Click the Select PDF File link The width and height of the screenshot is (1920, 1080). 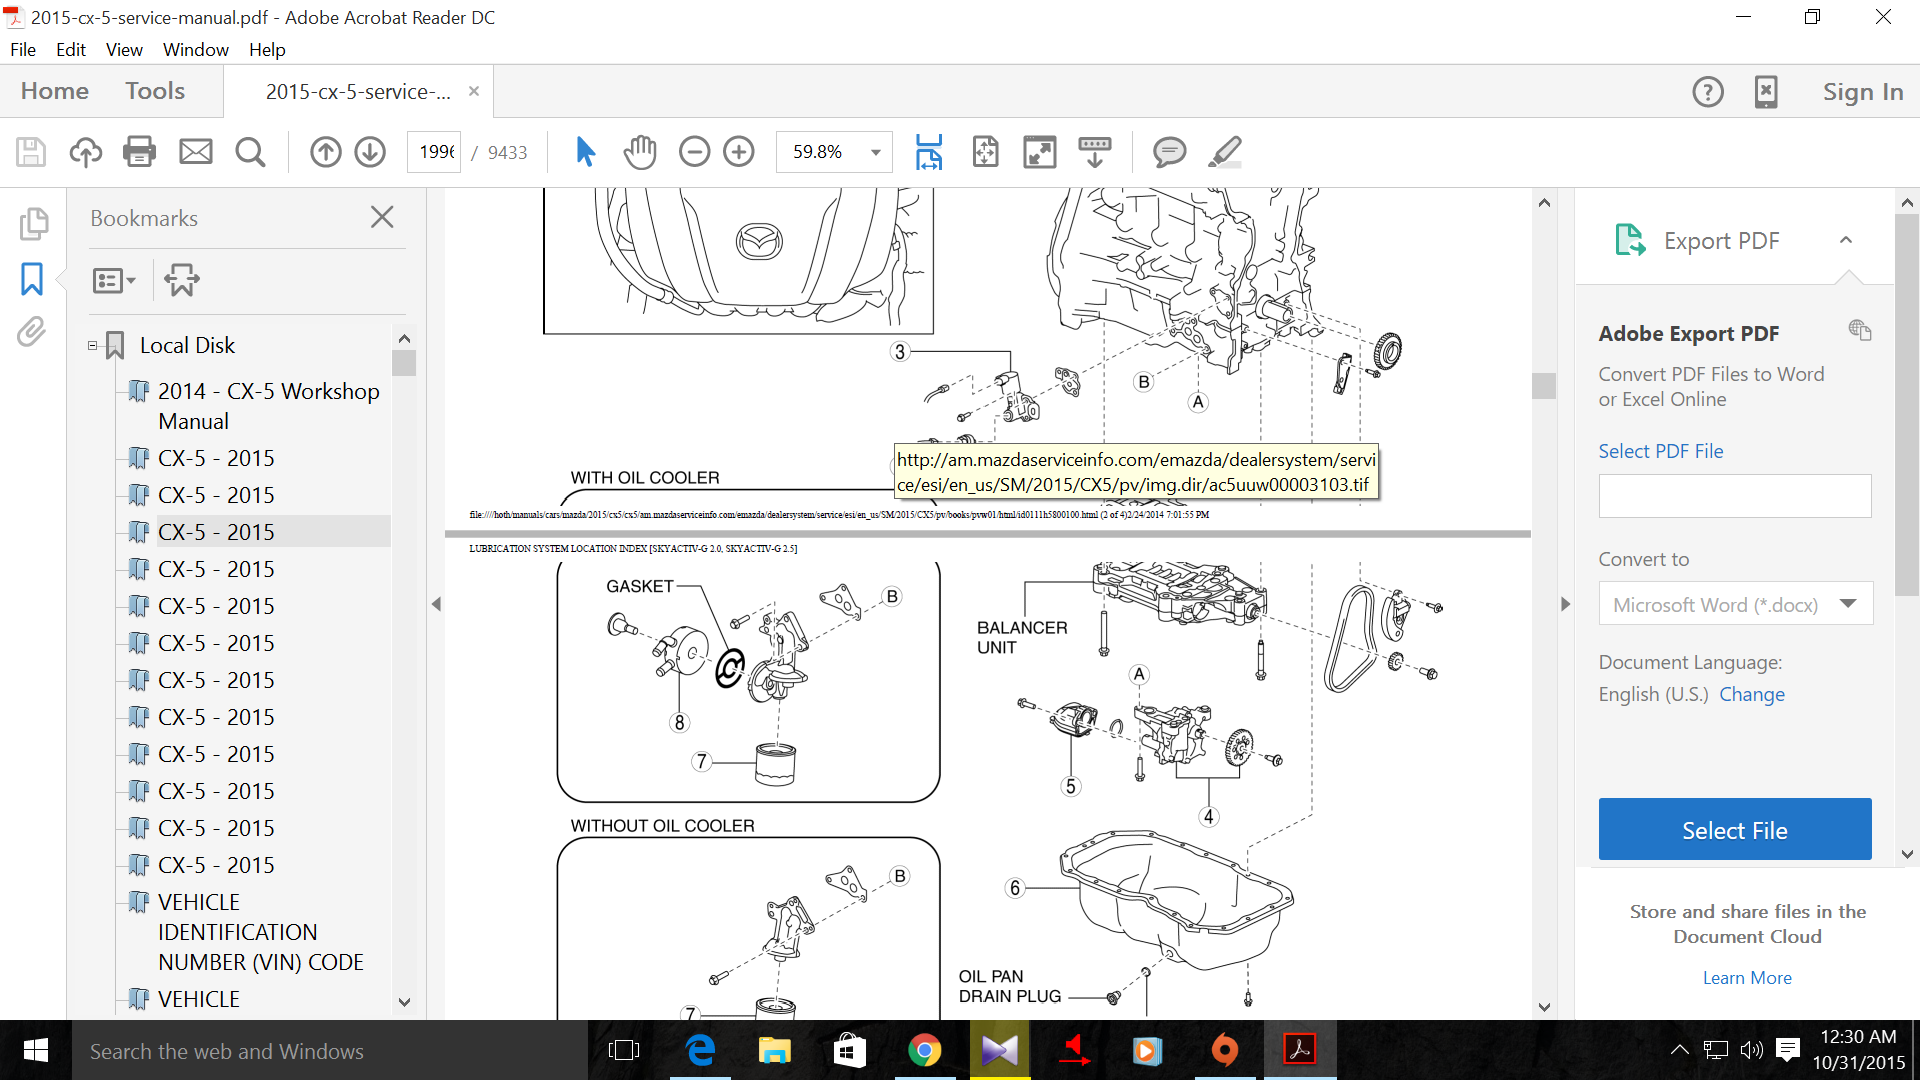[x=1661, y=451]
